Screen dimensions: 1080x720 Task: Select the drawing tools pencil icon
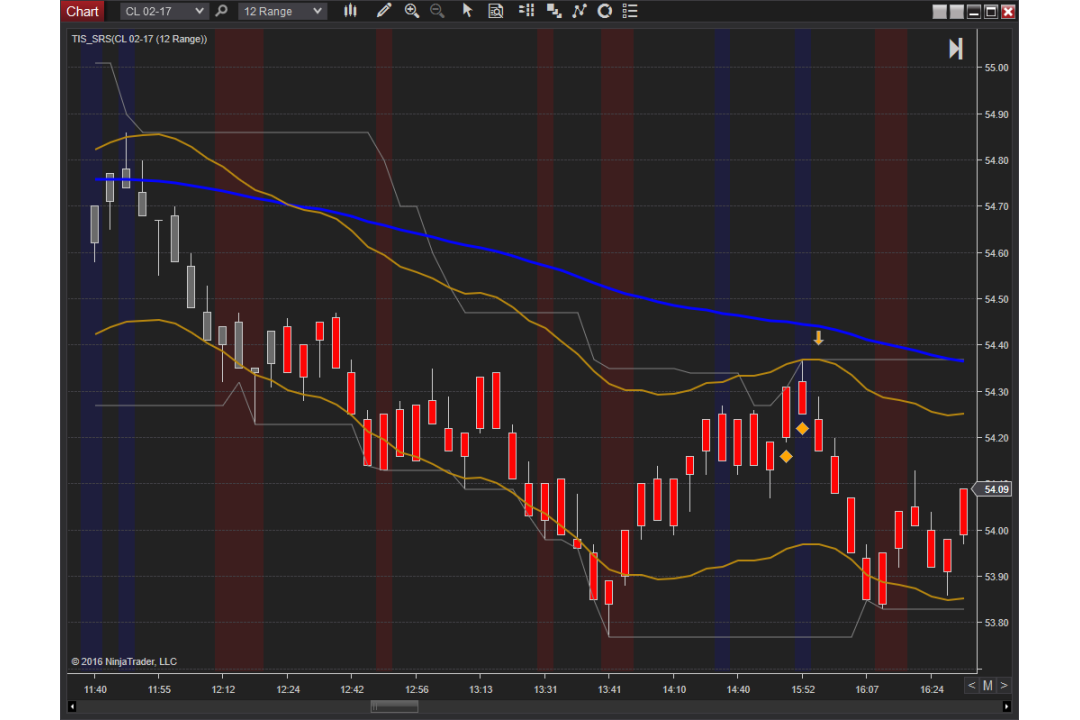[x=384, y=10]
